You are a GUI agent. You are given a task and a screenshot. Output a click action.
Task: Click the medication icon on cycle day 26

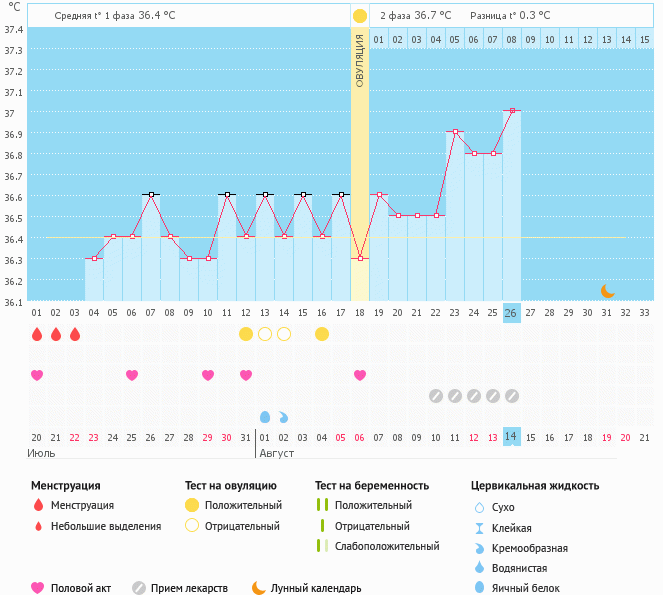pyautogui.click(x=512, y=396)
